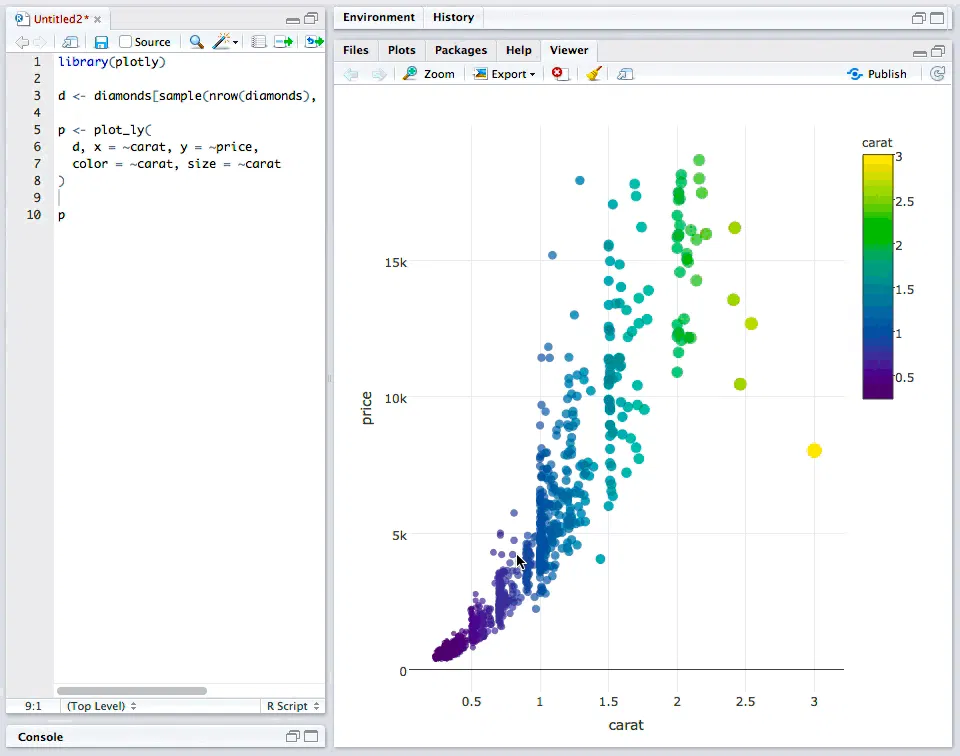Save the current script with the floppy disk icon
This screenshot has height=756, width=960.
click(x=101, y=42)
